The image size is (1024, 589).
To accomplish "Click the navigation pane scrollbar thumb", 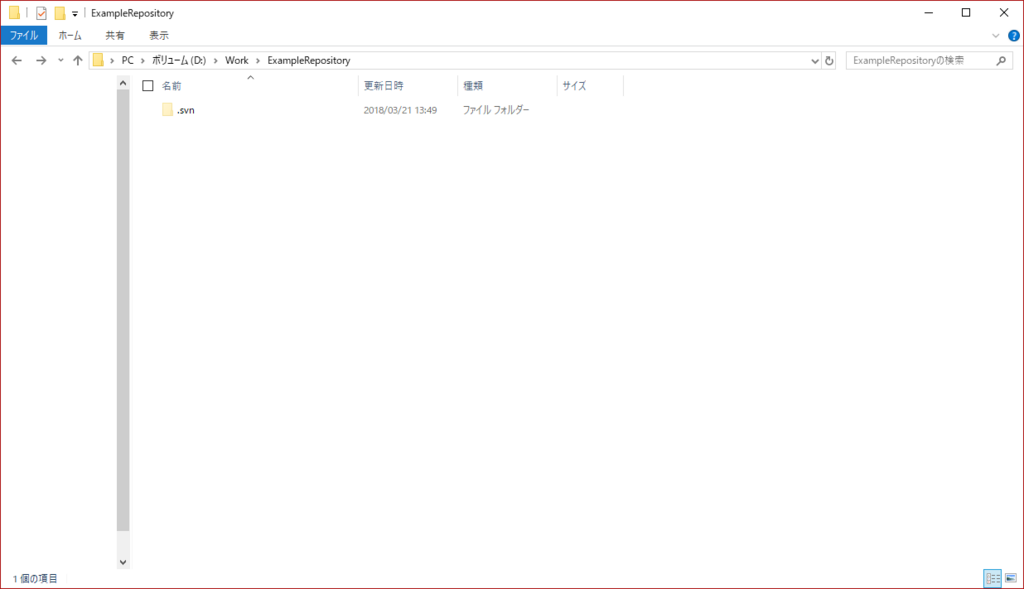I will point(123,310).
